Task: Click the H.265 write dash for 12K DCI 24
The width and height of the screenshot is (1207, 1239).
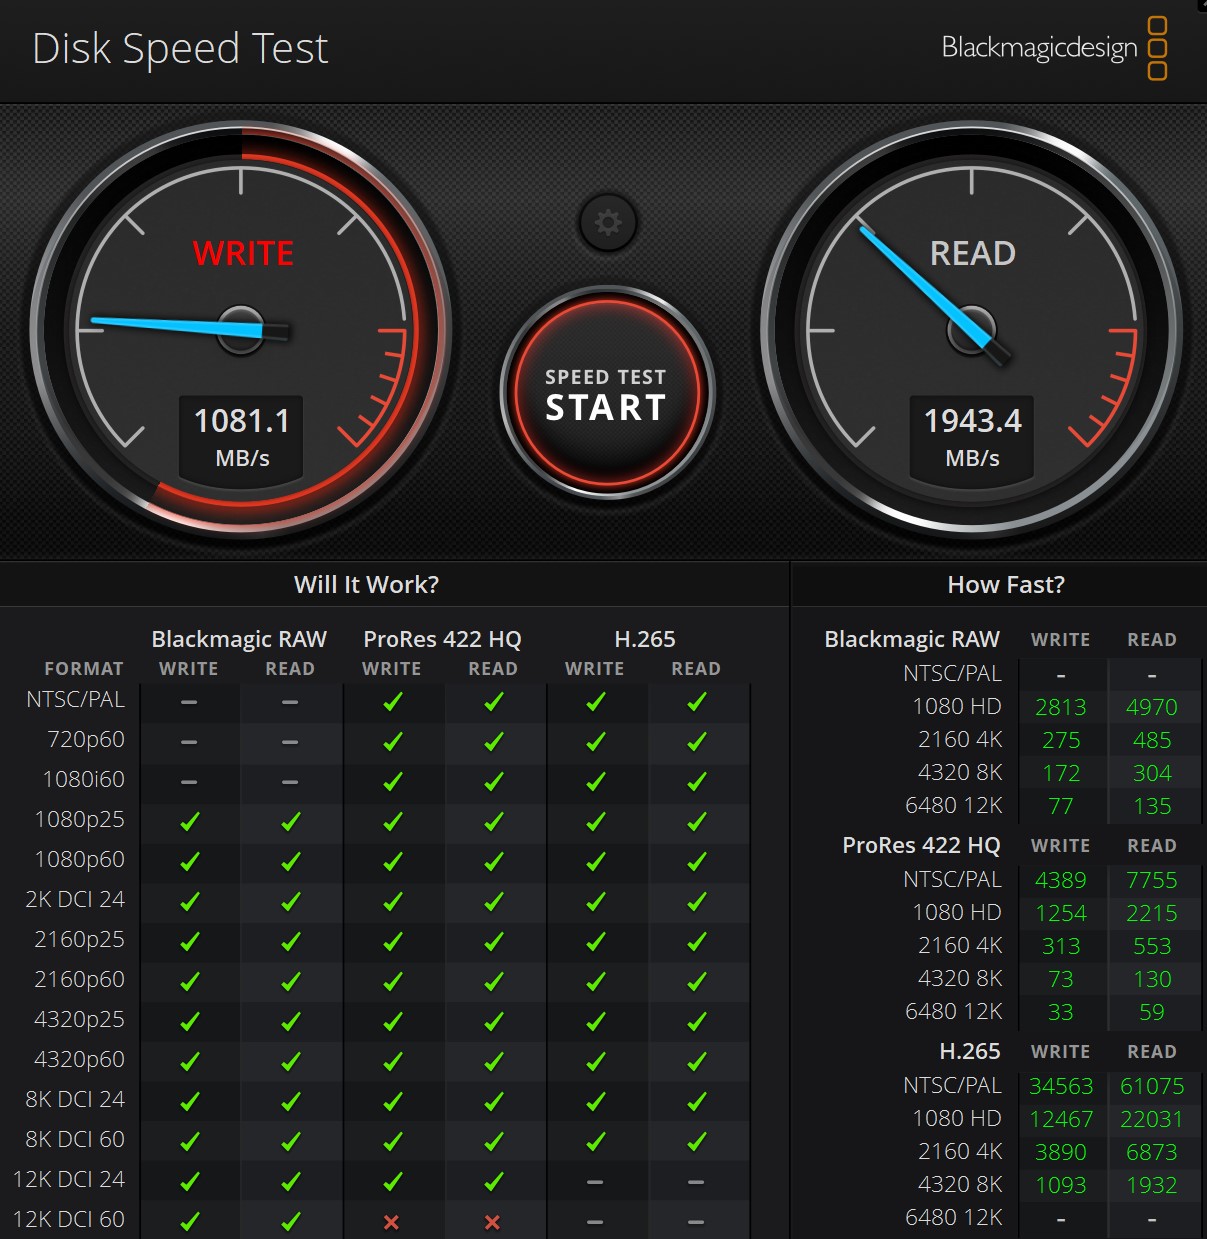Action: 596,1182
